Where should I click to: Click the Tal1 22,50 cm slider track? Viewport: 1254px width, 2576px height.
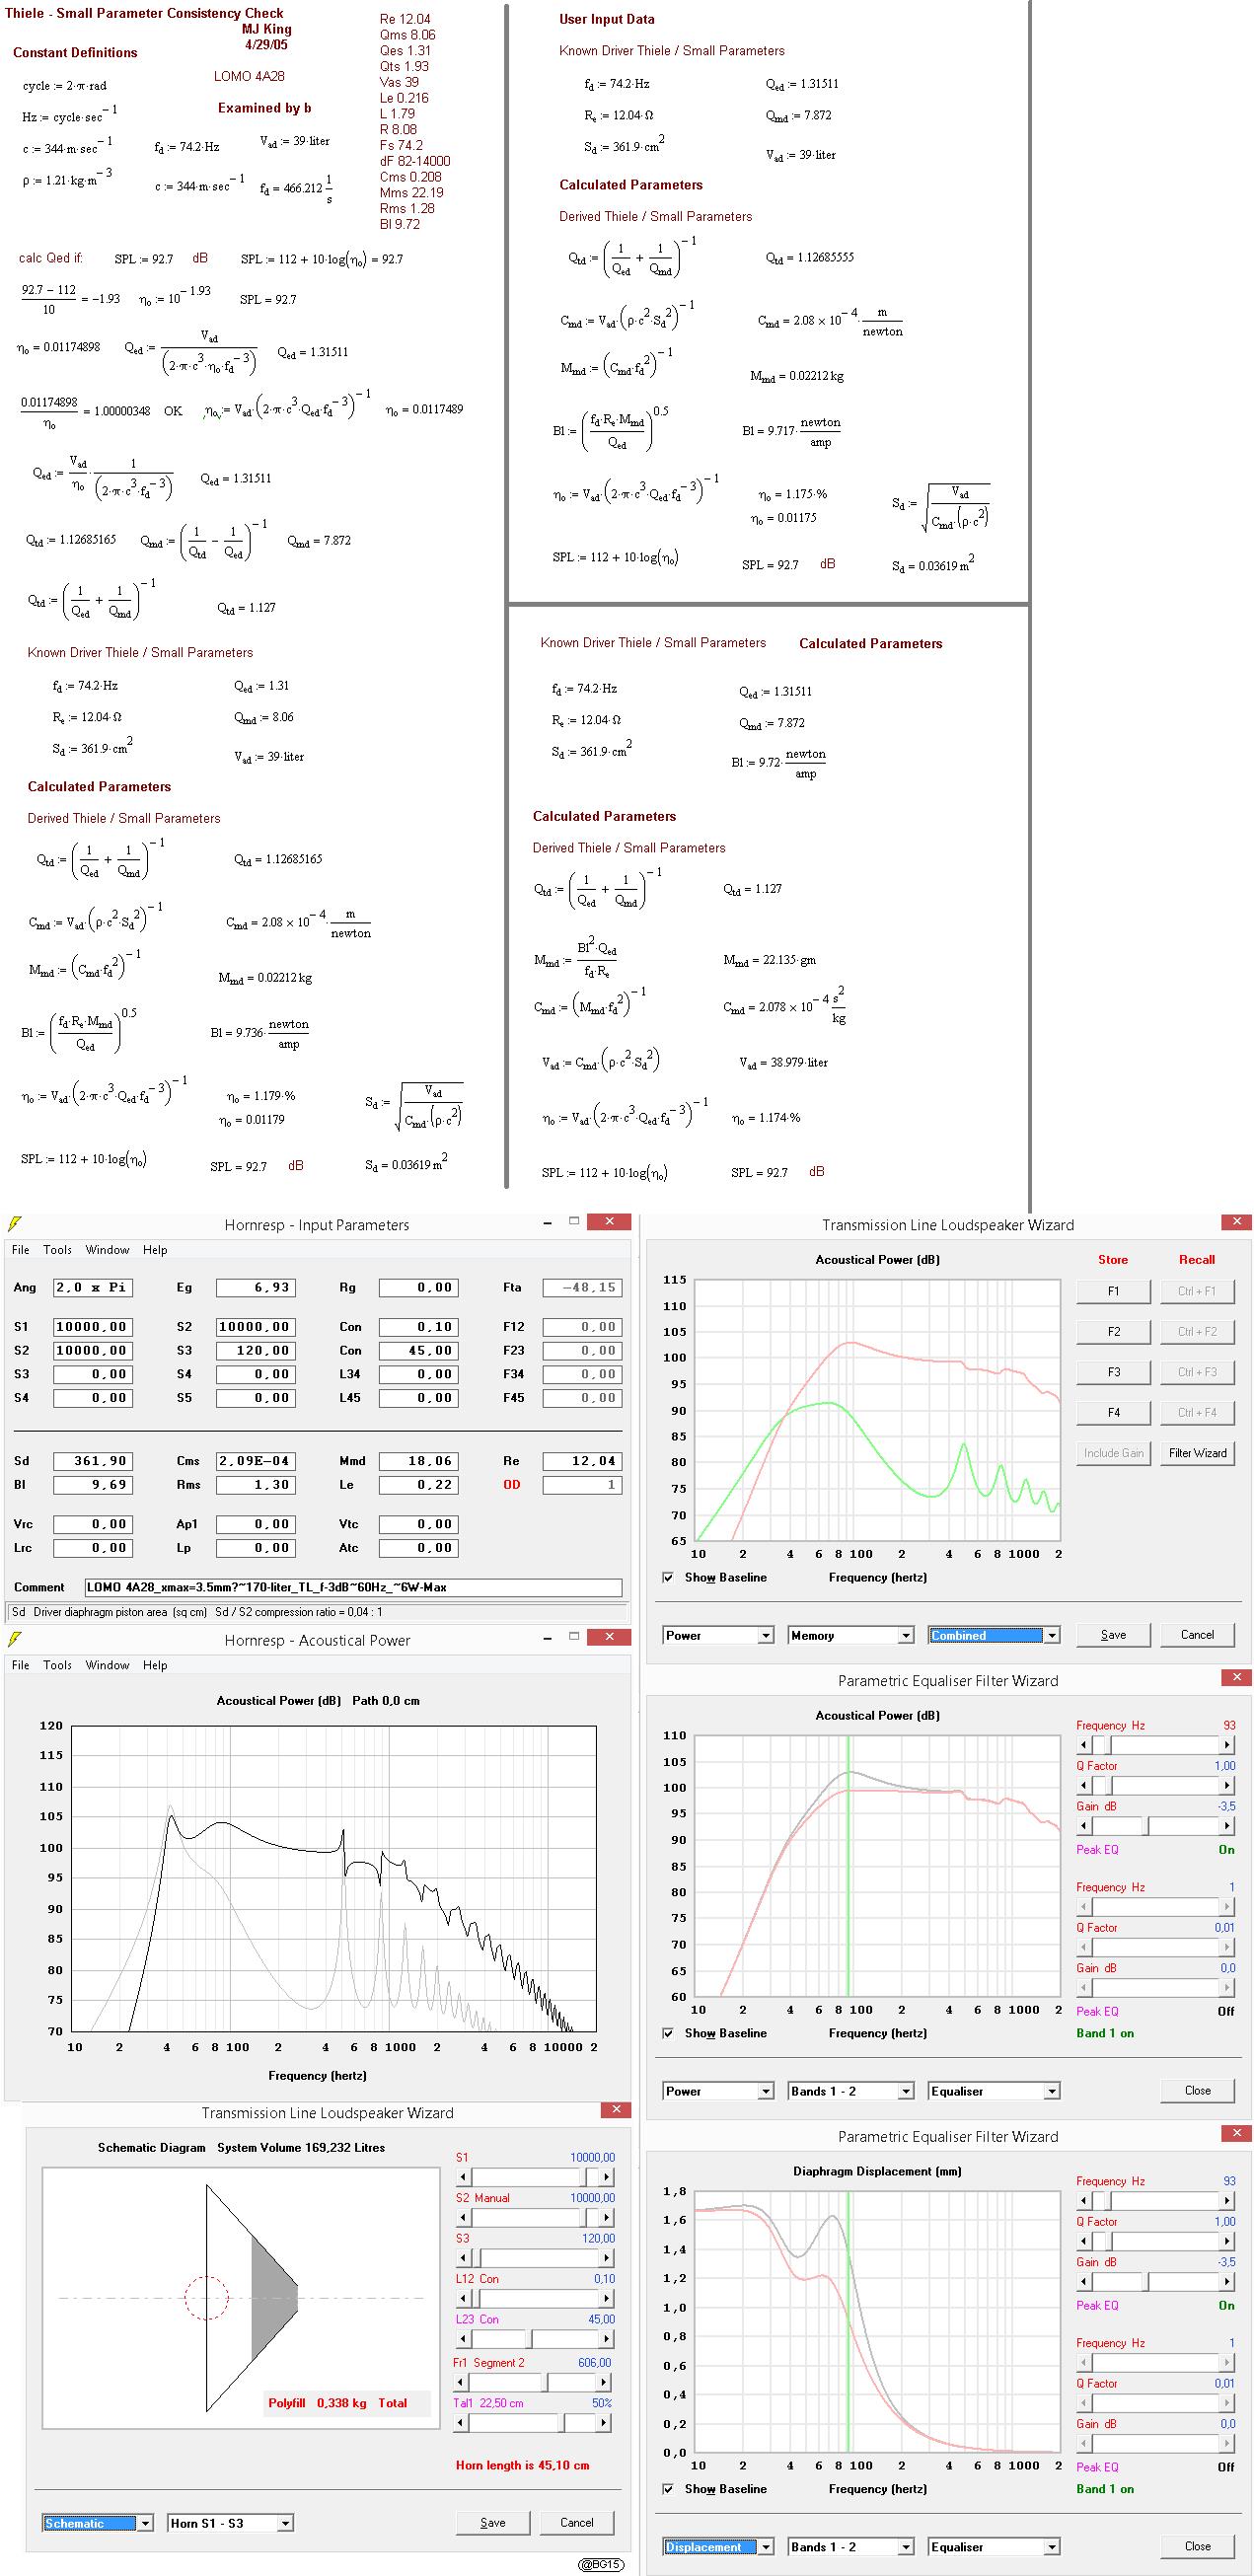pos(532,2423)
